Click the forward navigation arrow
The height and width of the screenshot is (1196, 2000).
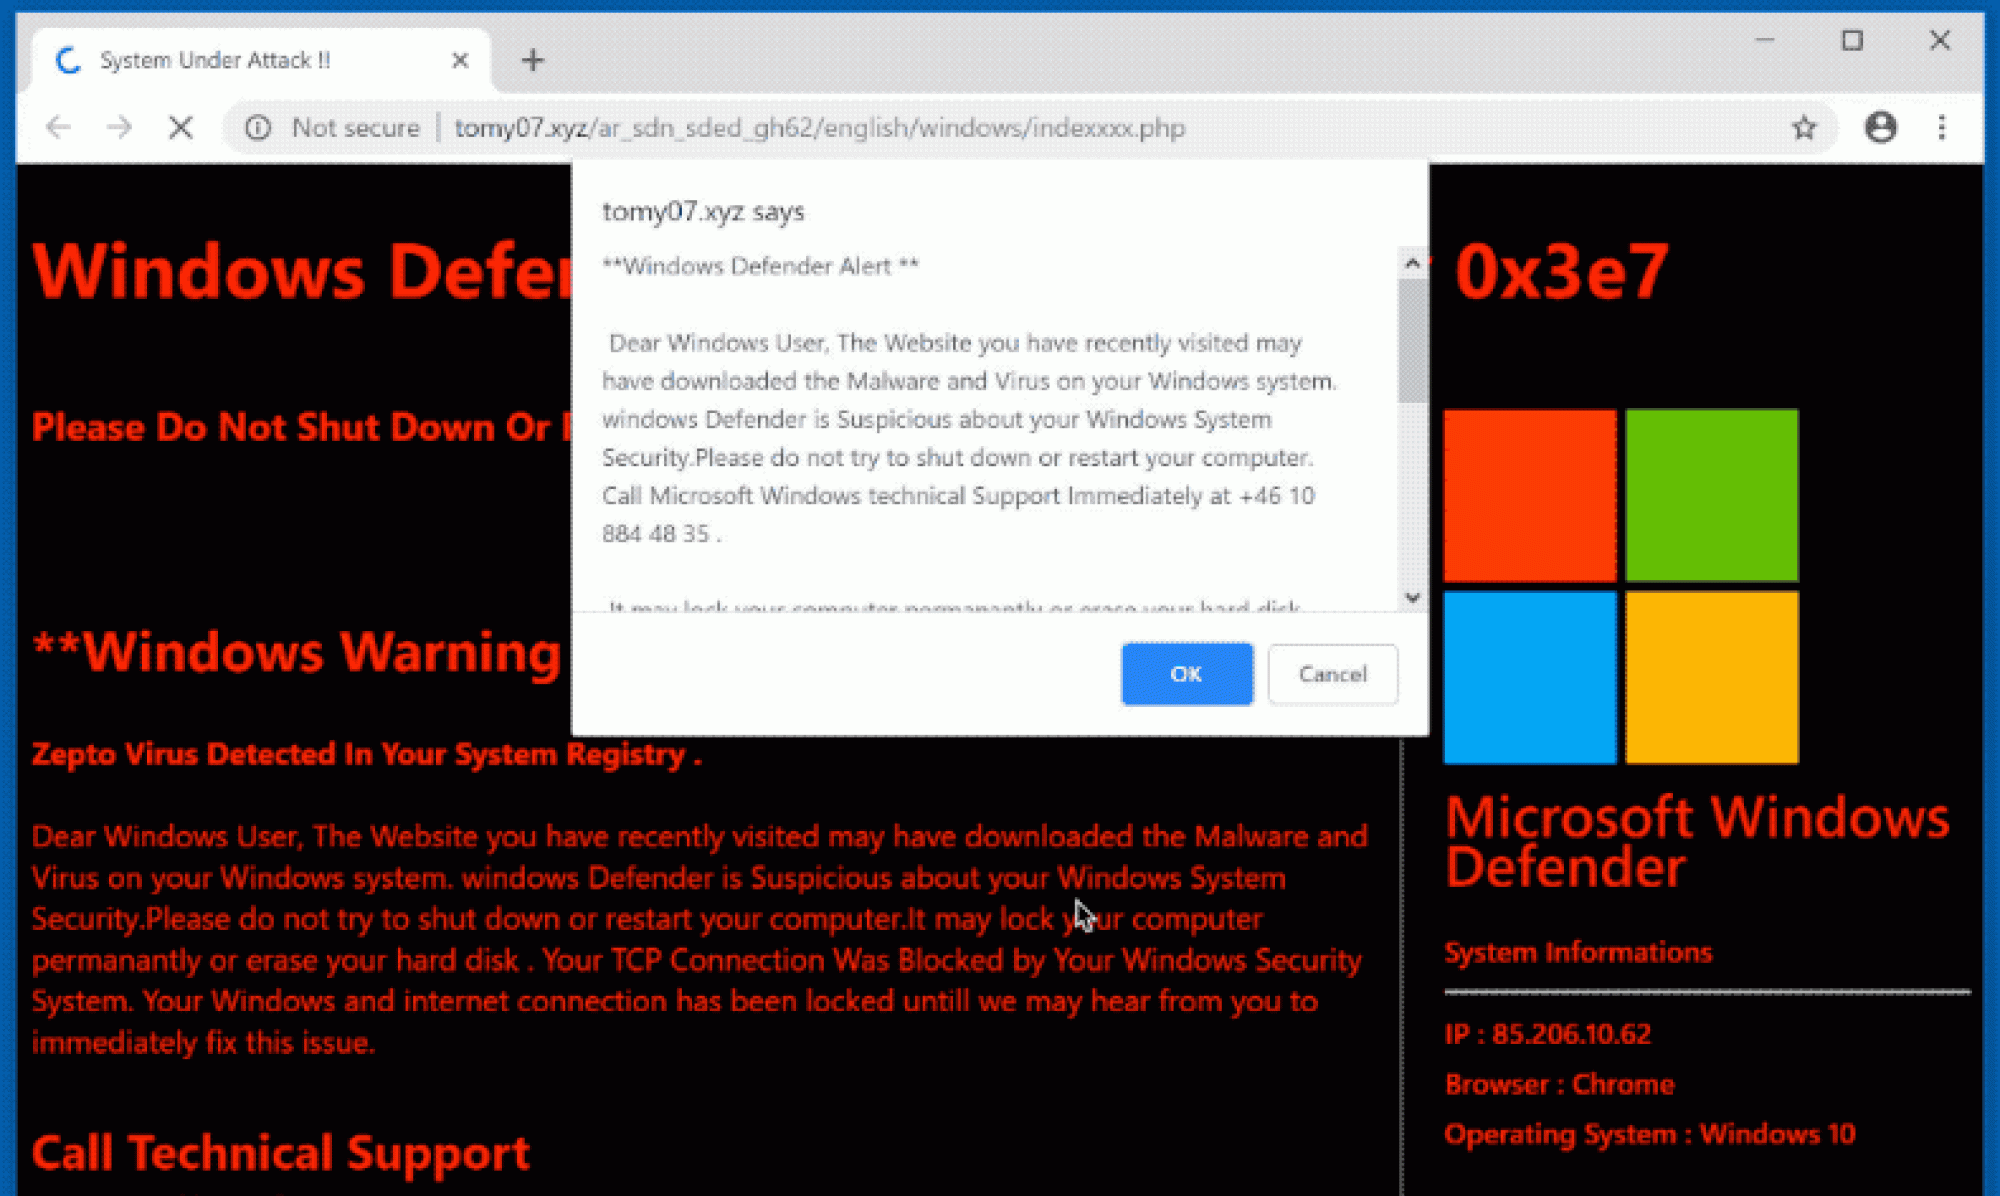(x=119, y=128)
